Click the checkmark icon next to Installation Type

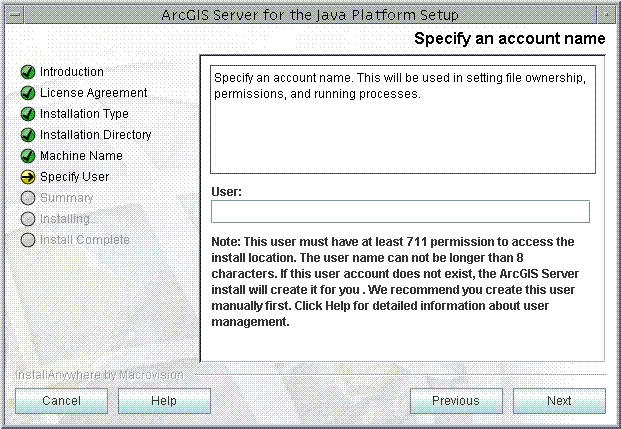coord(28,114)
